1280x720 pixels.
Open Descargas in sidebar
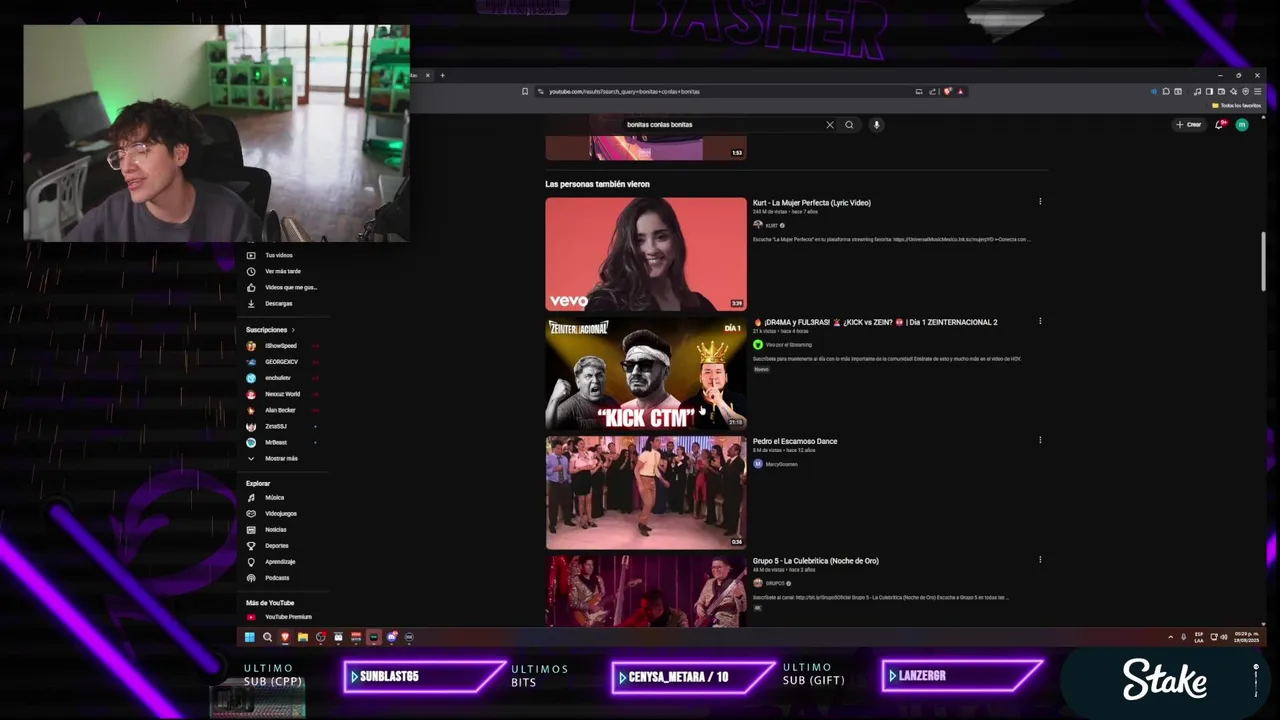[x=280, y=303]
